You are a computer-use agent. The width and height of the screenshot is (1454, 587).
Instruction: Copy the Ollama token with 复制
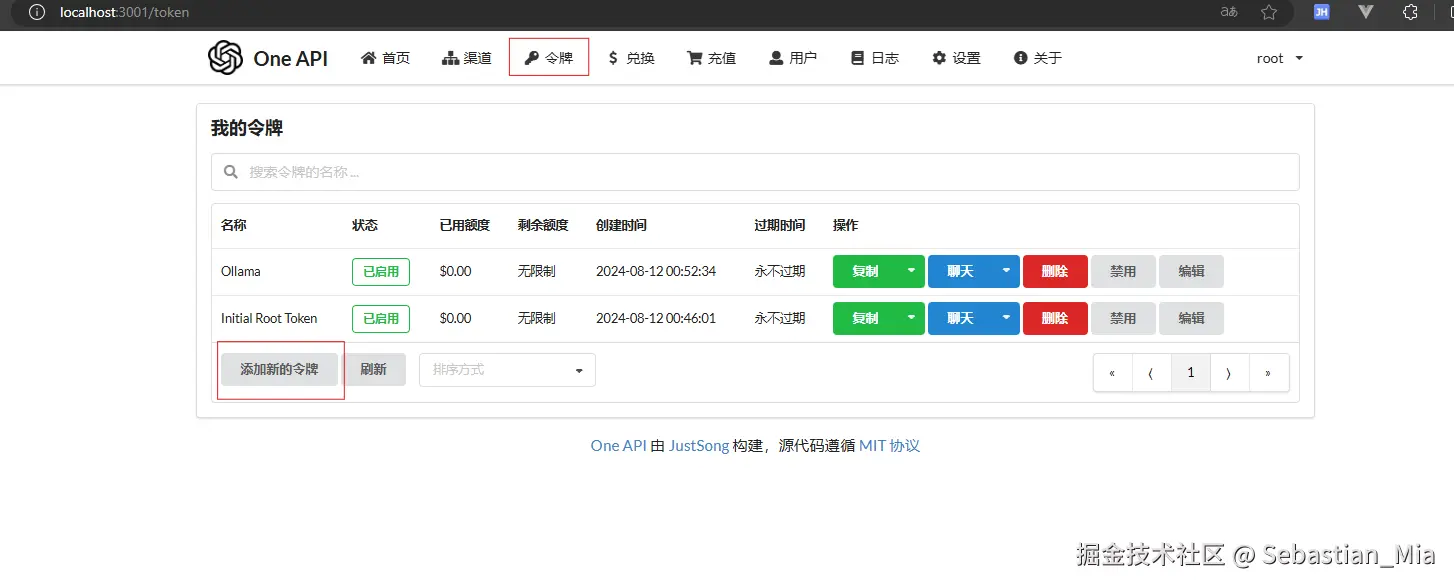coord(865,271)
